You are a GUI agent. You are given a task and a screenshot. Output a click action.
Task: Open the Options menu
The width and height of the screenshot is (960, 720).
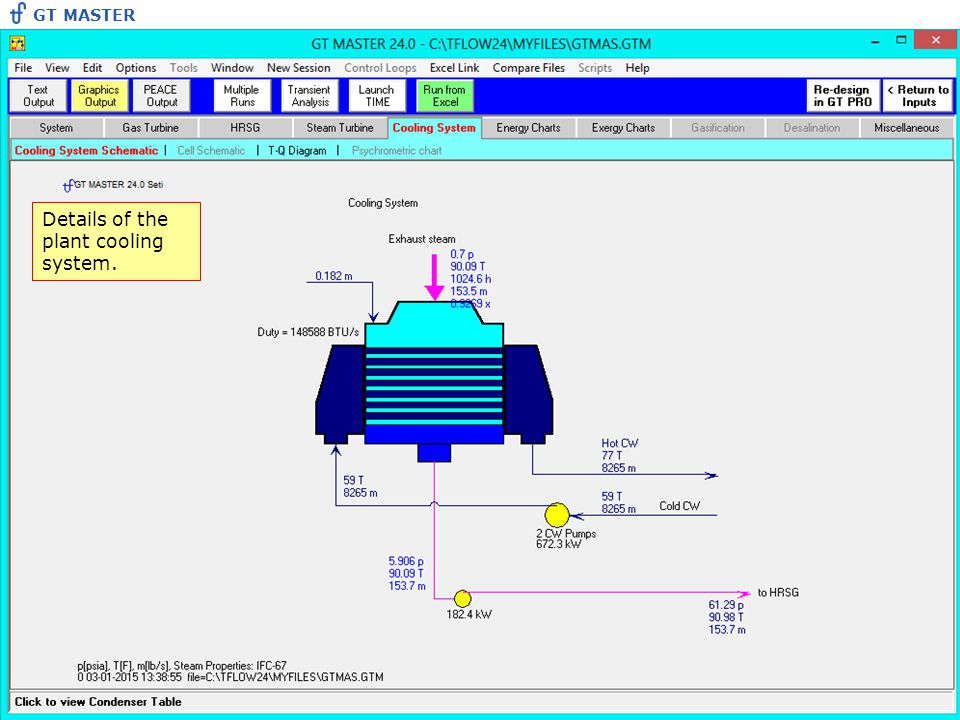tap(136, 68)
